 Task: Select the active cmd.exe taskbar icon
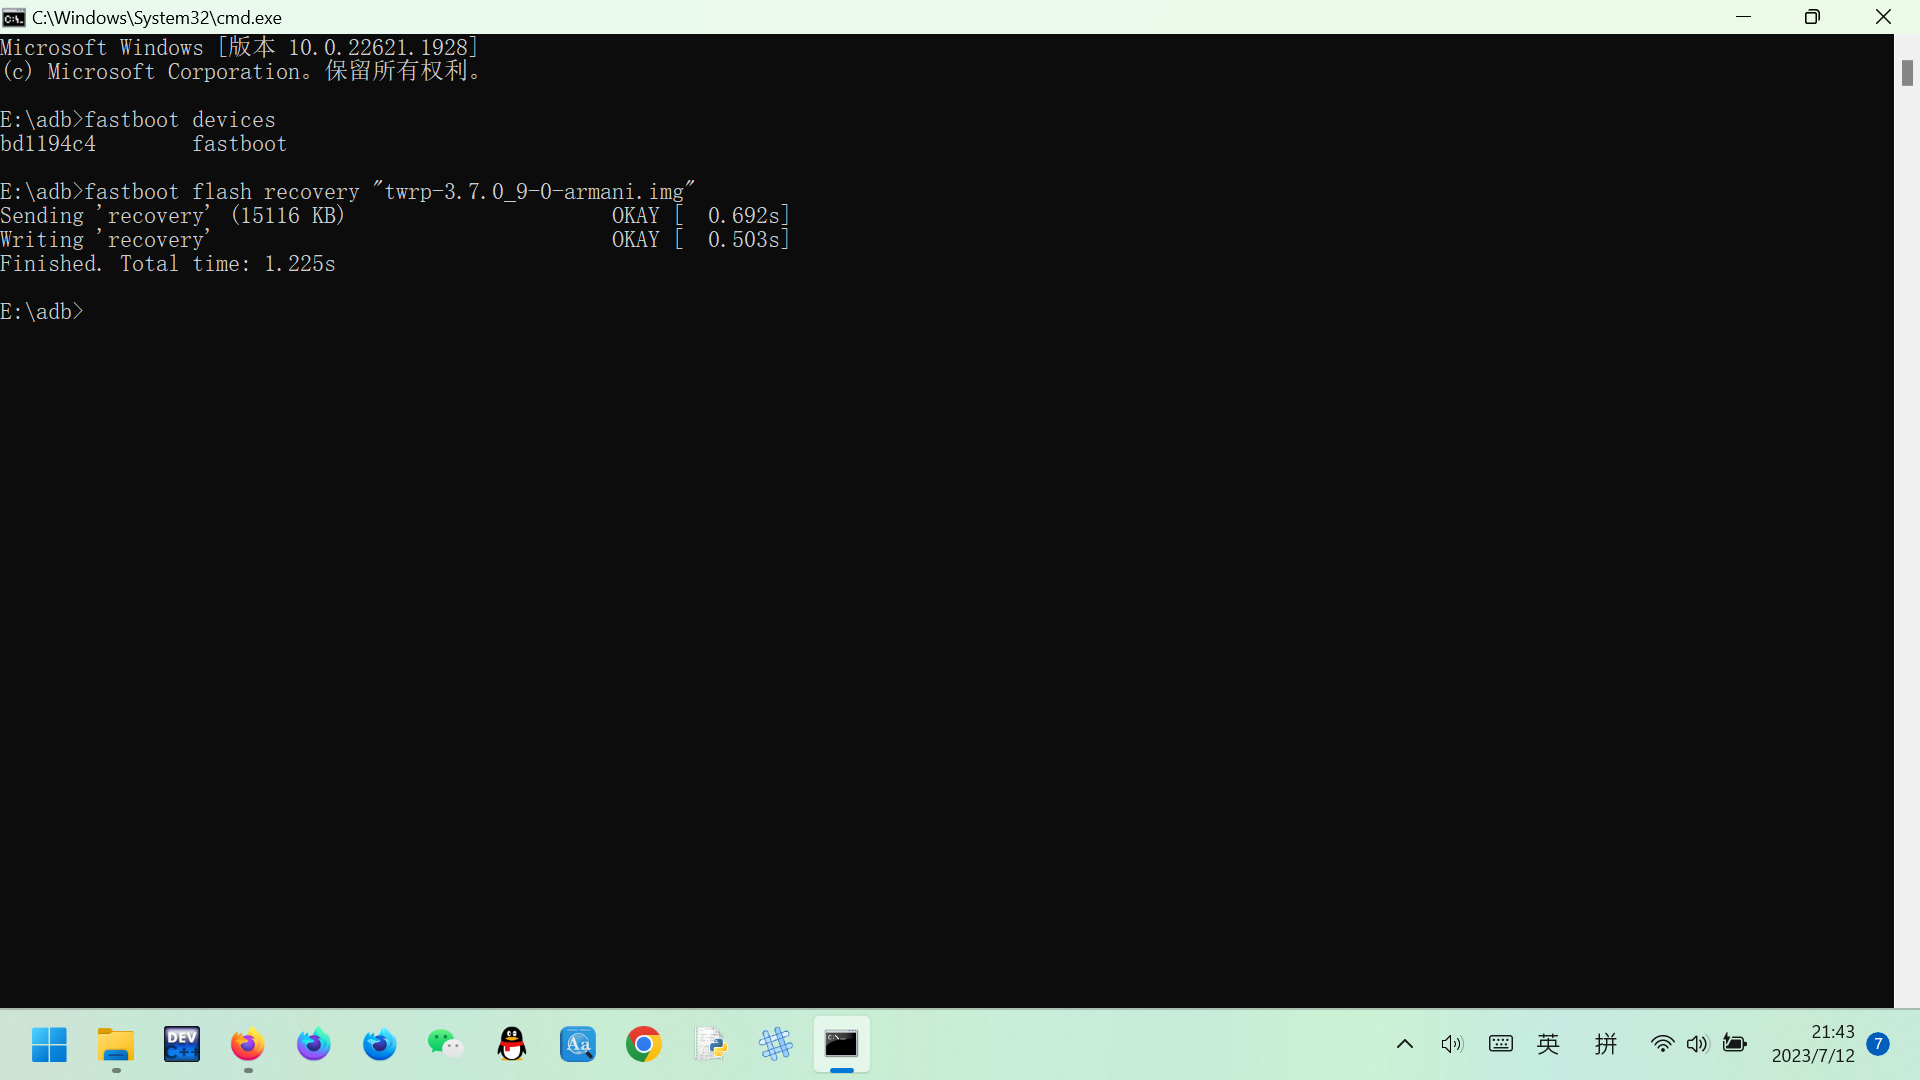(842, 1045)
